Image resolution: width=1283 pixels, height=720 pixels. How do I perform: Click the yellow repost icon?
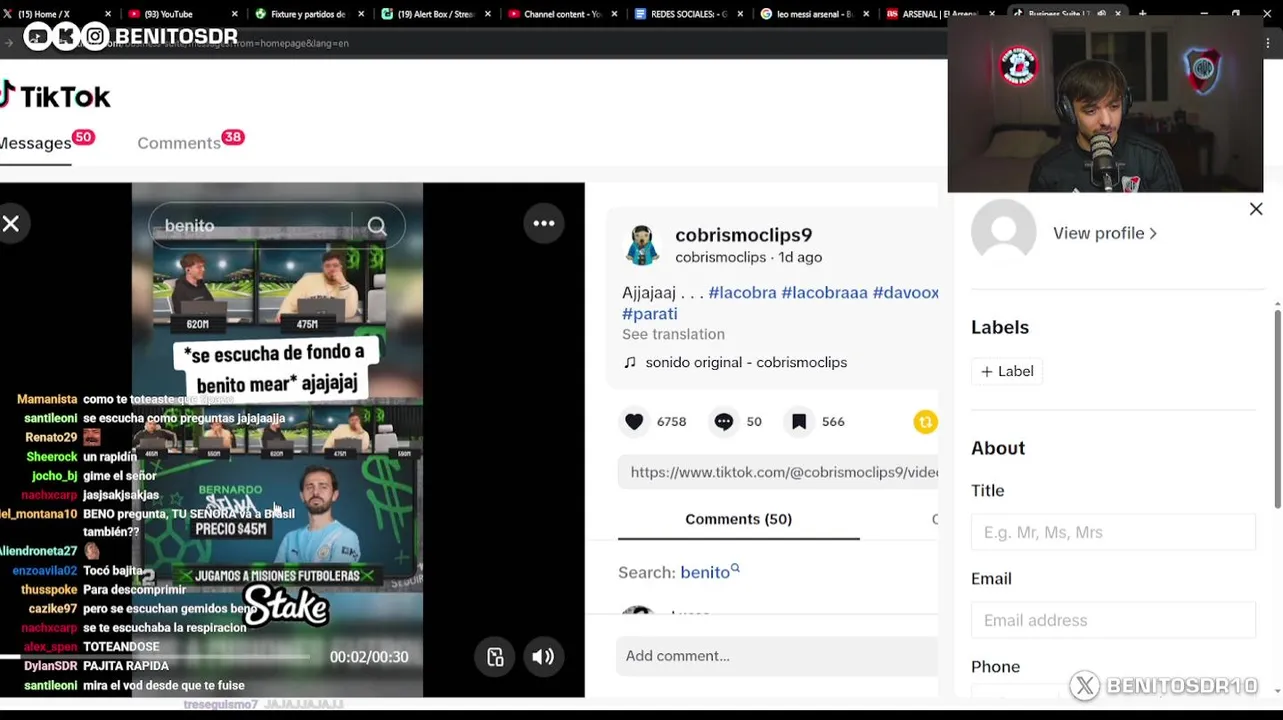tap(925, 422)
